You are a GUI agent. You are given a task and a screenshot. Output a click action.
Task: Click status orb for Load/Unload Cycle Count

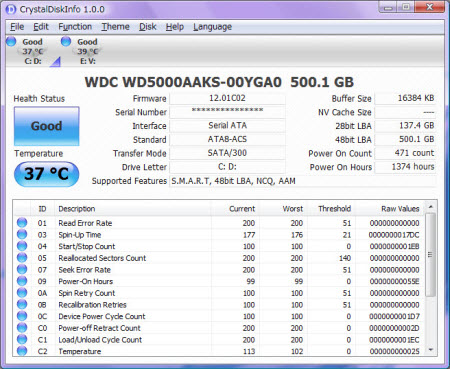point(22,339)
